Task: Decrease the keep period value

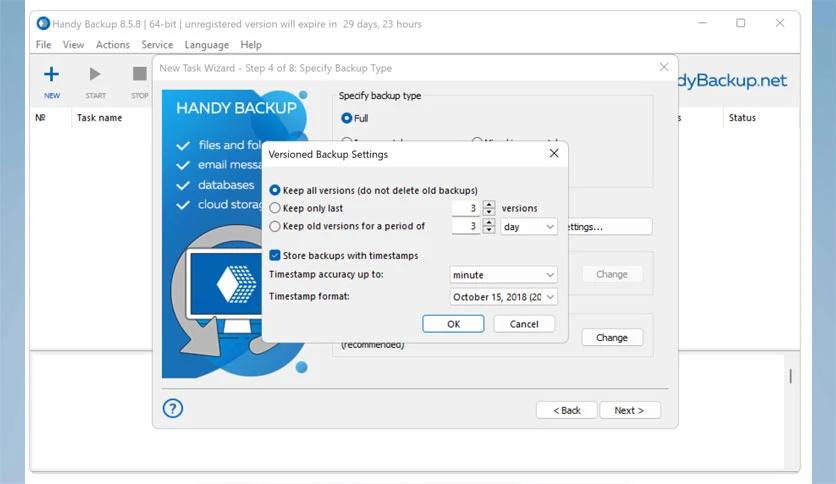Action: [x=489, y=230]
